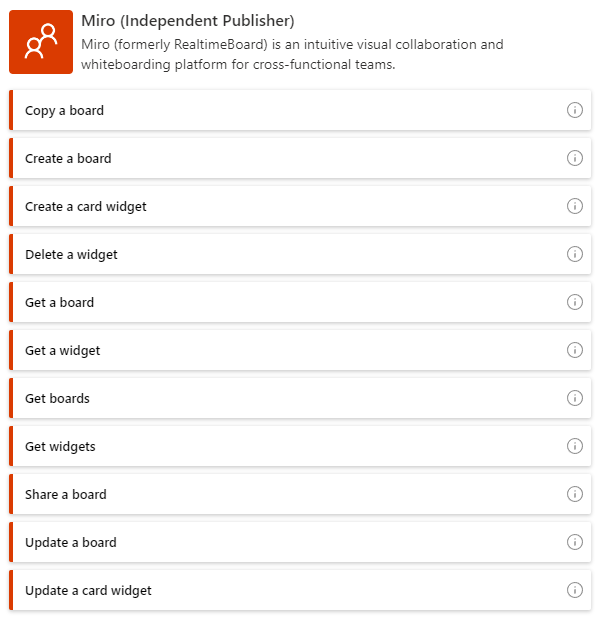Choose Get widgets from the action list
Viewport: 606px width, 620px height.
(300, 446)
